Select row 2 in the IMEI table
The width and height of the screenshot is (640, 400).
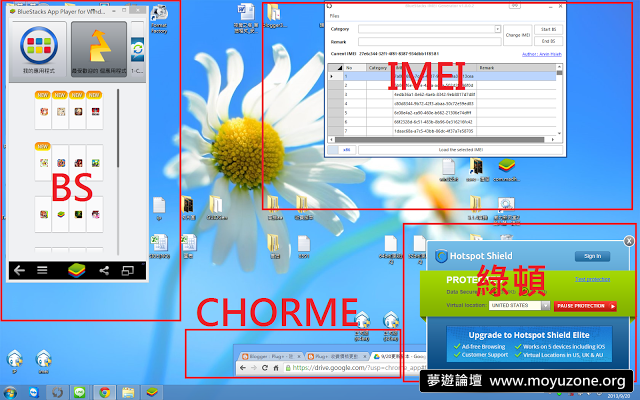pos(442,85)
